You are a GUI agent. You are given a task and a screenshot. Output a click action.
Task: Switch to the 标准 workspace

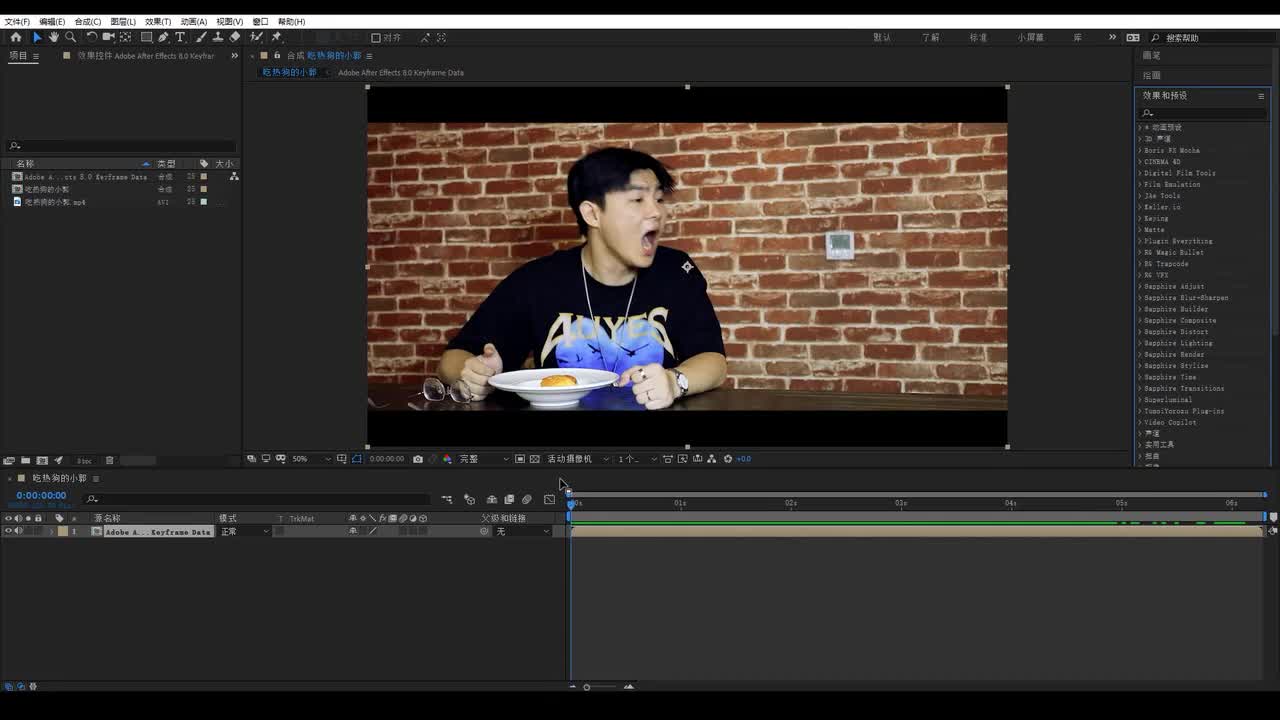coord(979,37)
